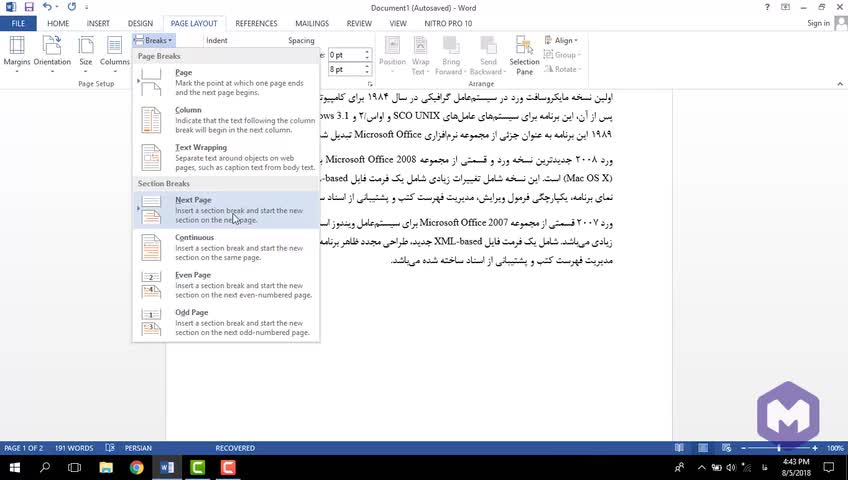Open File Explorer from the taskbar
This screenshot has height=480, width=848.
(106, 468)
